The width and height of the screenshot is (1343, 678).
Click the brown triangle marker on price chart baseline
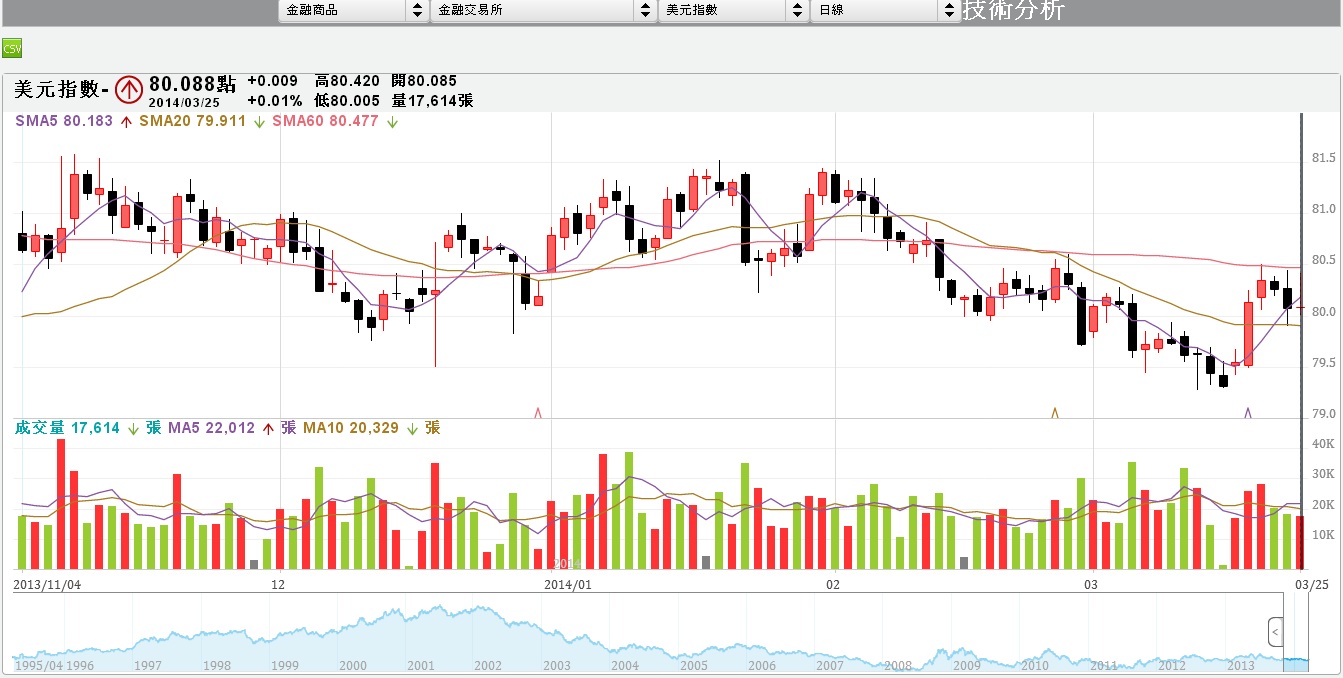(x=1054, y=412)
